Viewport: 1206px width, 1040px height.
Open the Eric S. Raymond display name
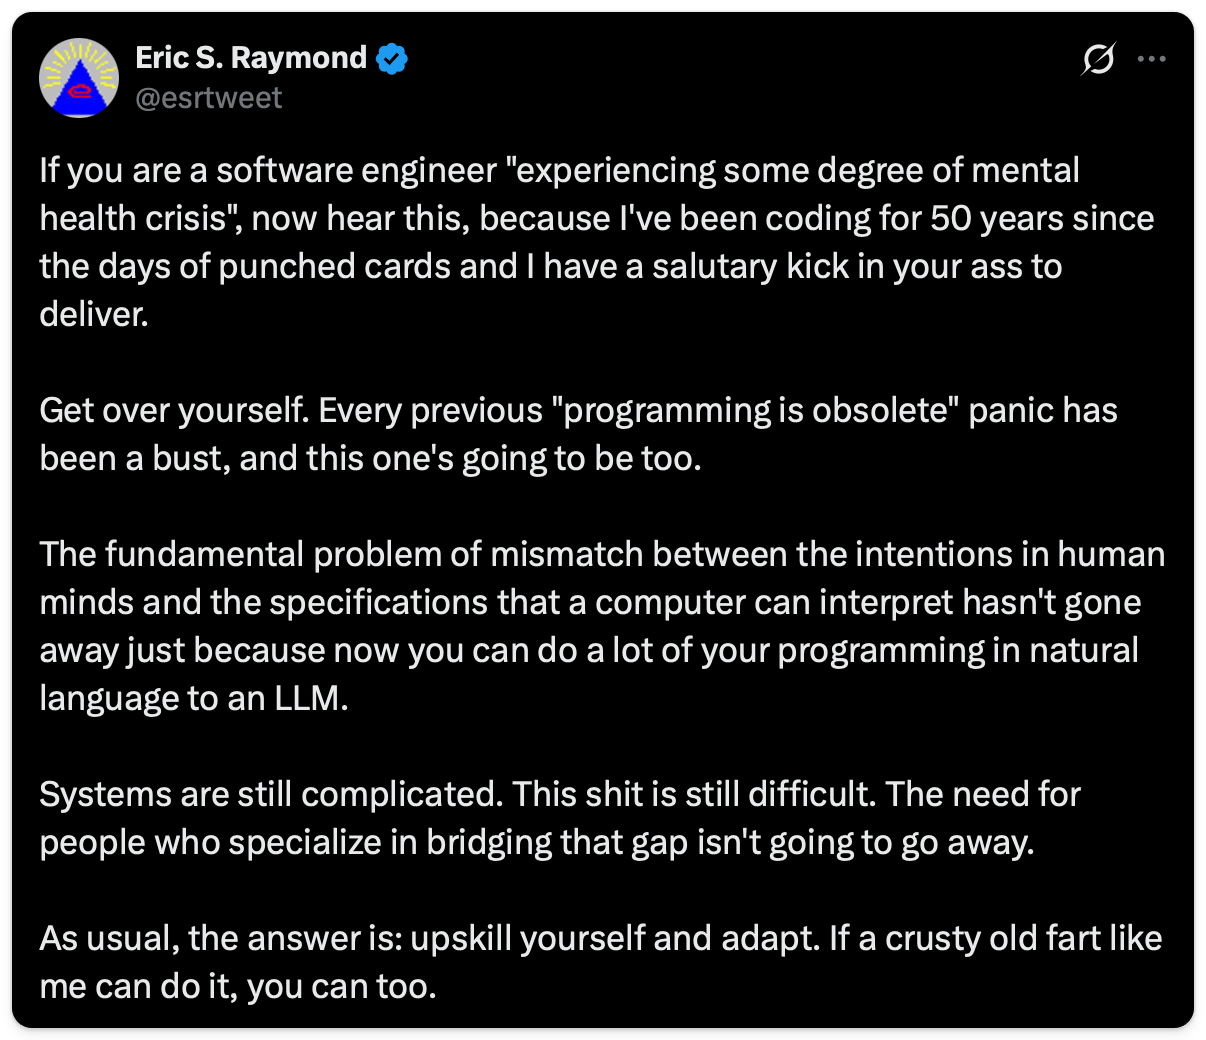click(x=251, y=58)
